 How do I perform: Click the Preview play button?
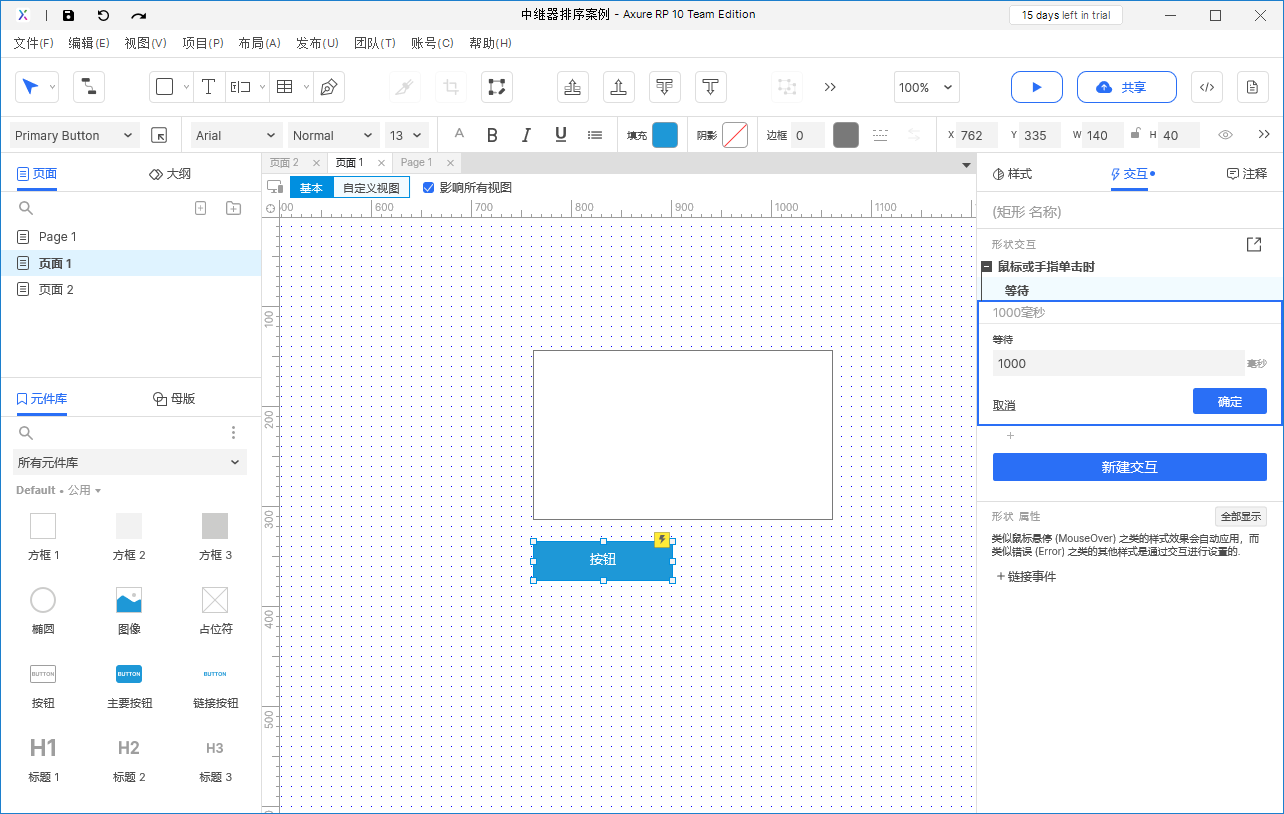pyautogui.click(x=1036, y=87)
